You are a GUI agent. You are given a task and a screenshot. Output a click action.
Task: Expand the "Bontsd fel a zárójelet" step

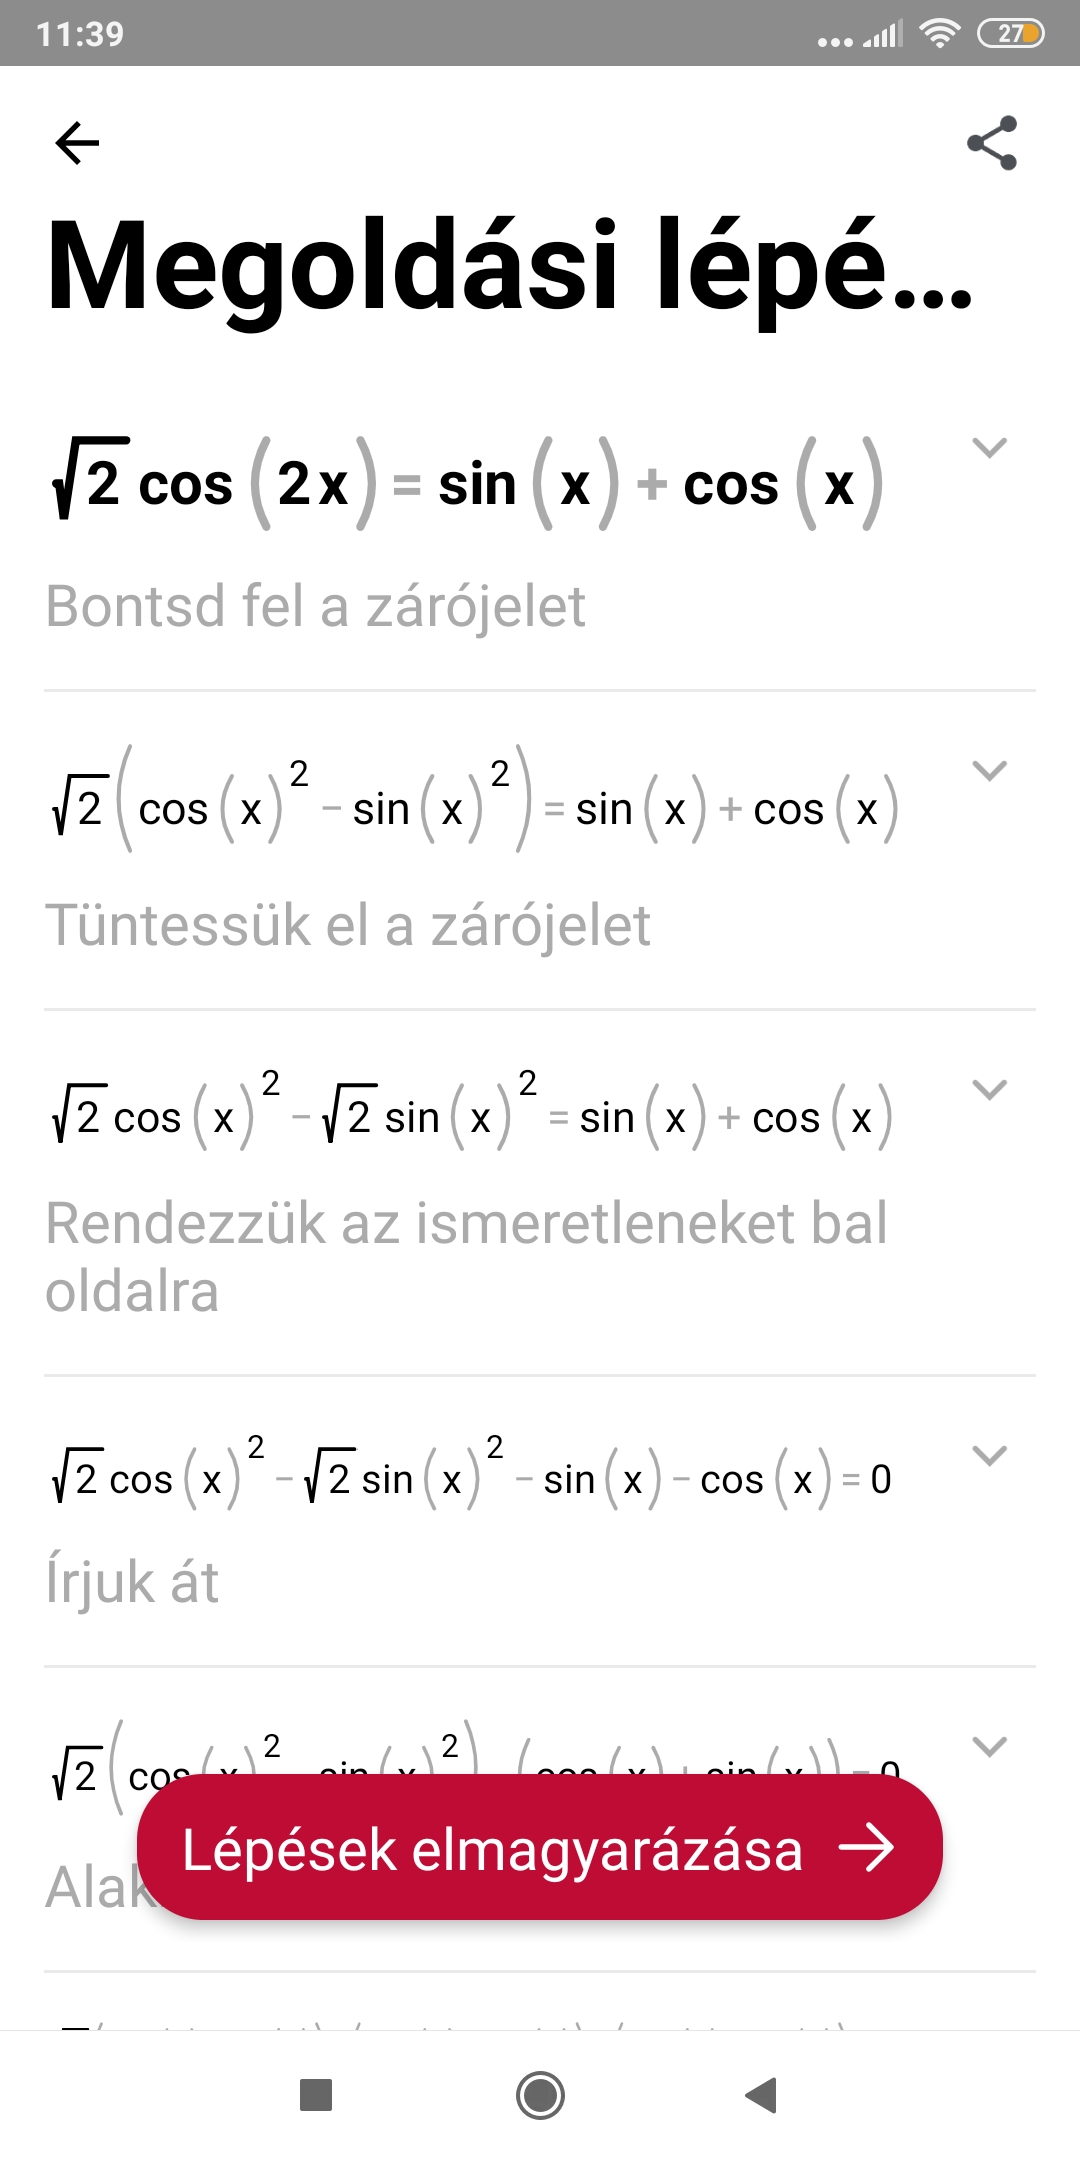pyautogui.click(x=989, y=448)
